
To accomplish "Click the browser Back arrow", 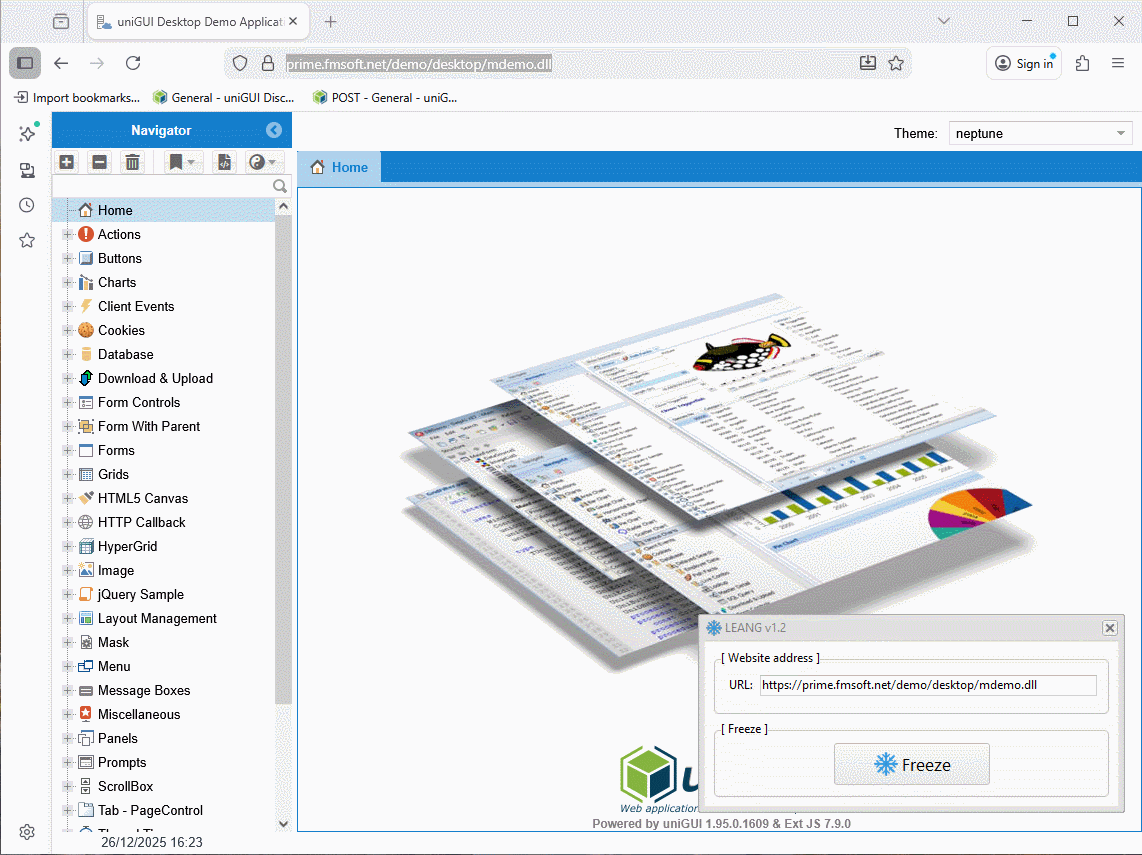I will pyautogui.click(x=61, y=63).
